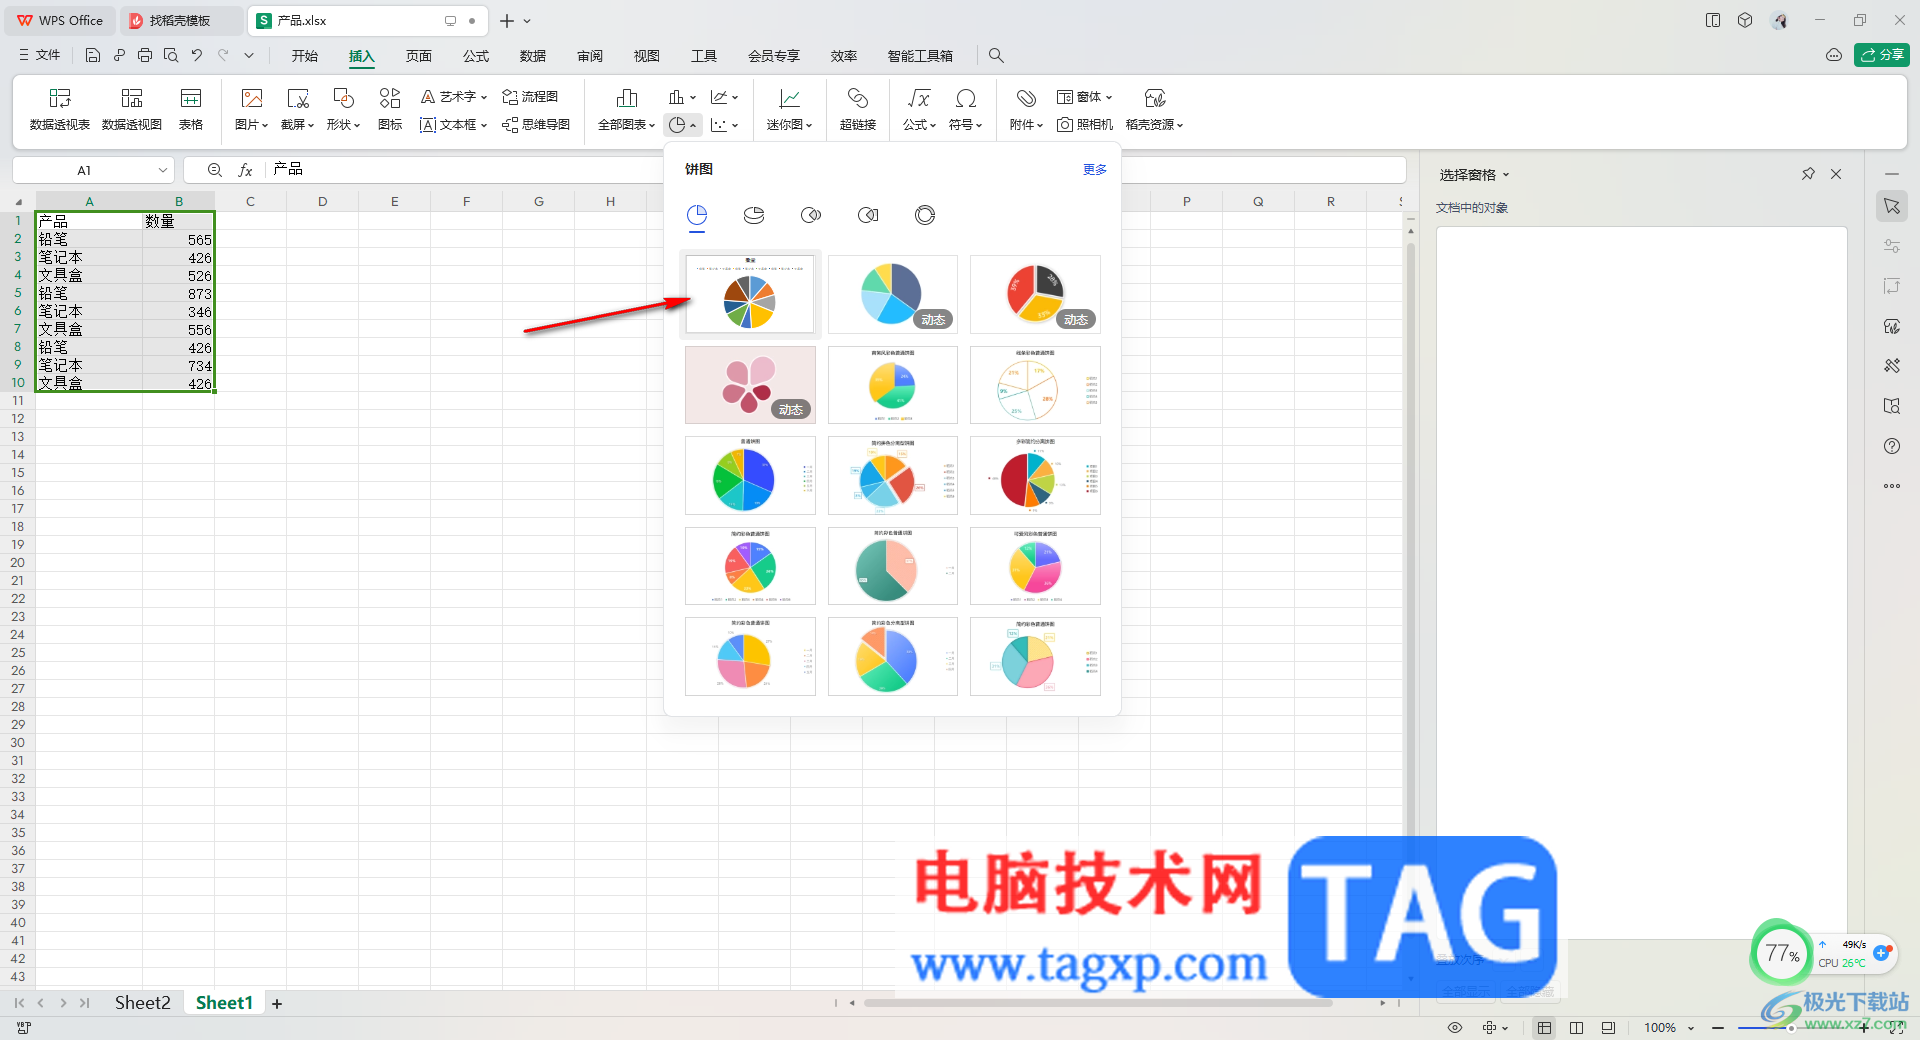Click the ribbon search magnifier icon

(996, 56)
